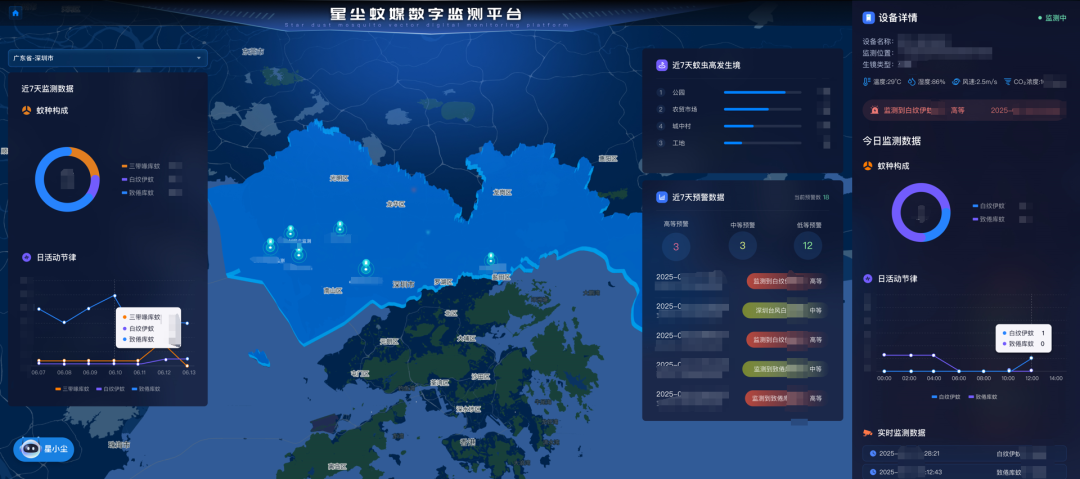Click 日活动节律 icon in 近7天监测数据 panel
The width and height of the screenshot is (1080, 479).
click(26, 257)
